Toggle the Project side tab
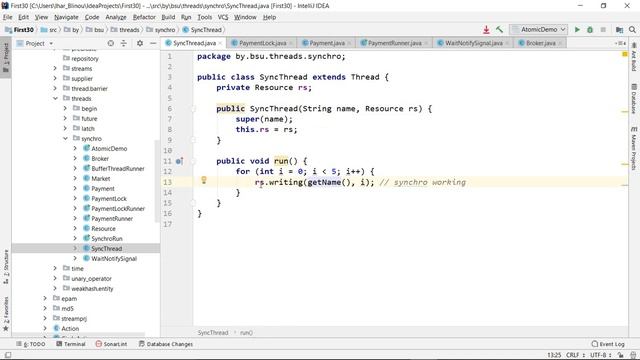Image resolution: width=640 pixels, height=360 pixels. [6, 58]
